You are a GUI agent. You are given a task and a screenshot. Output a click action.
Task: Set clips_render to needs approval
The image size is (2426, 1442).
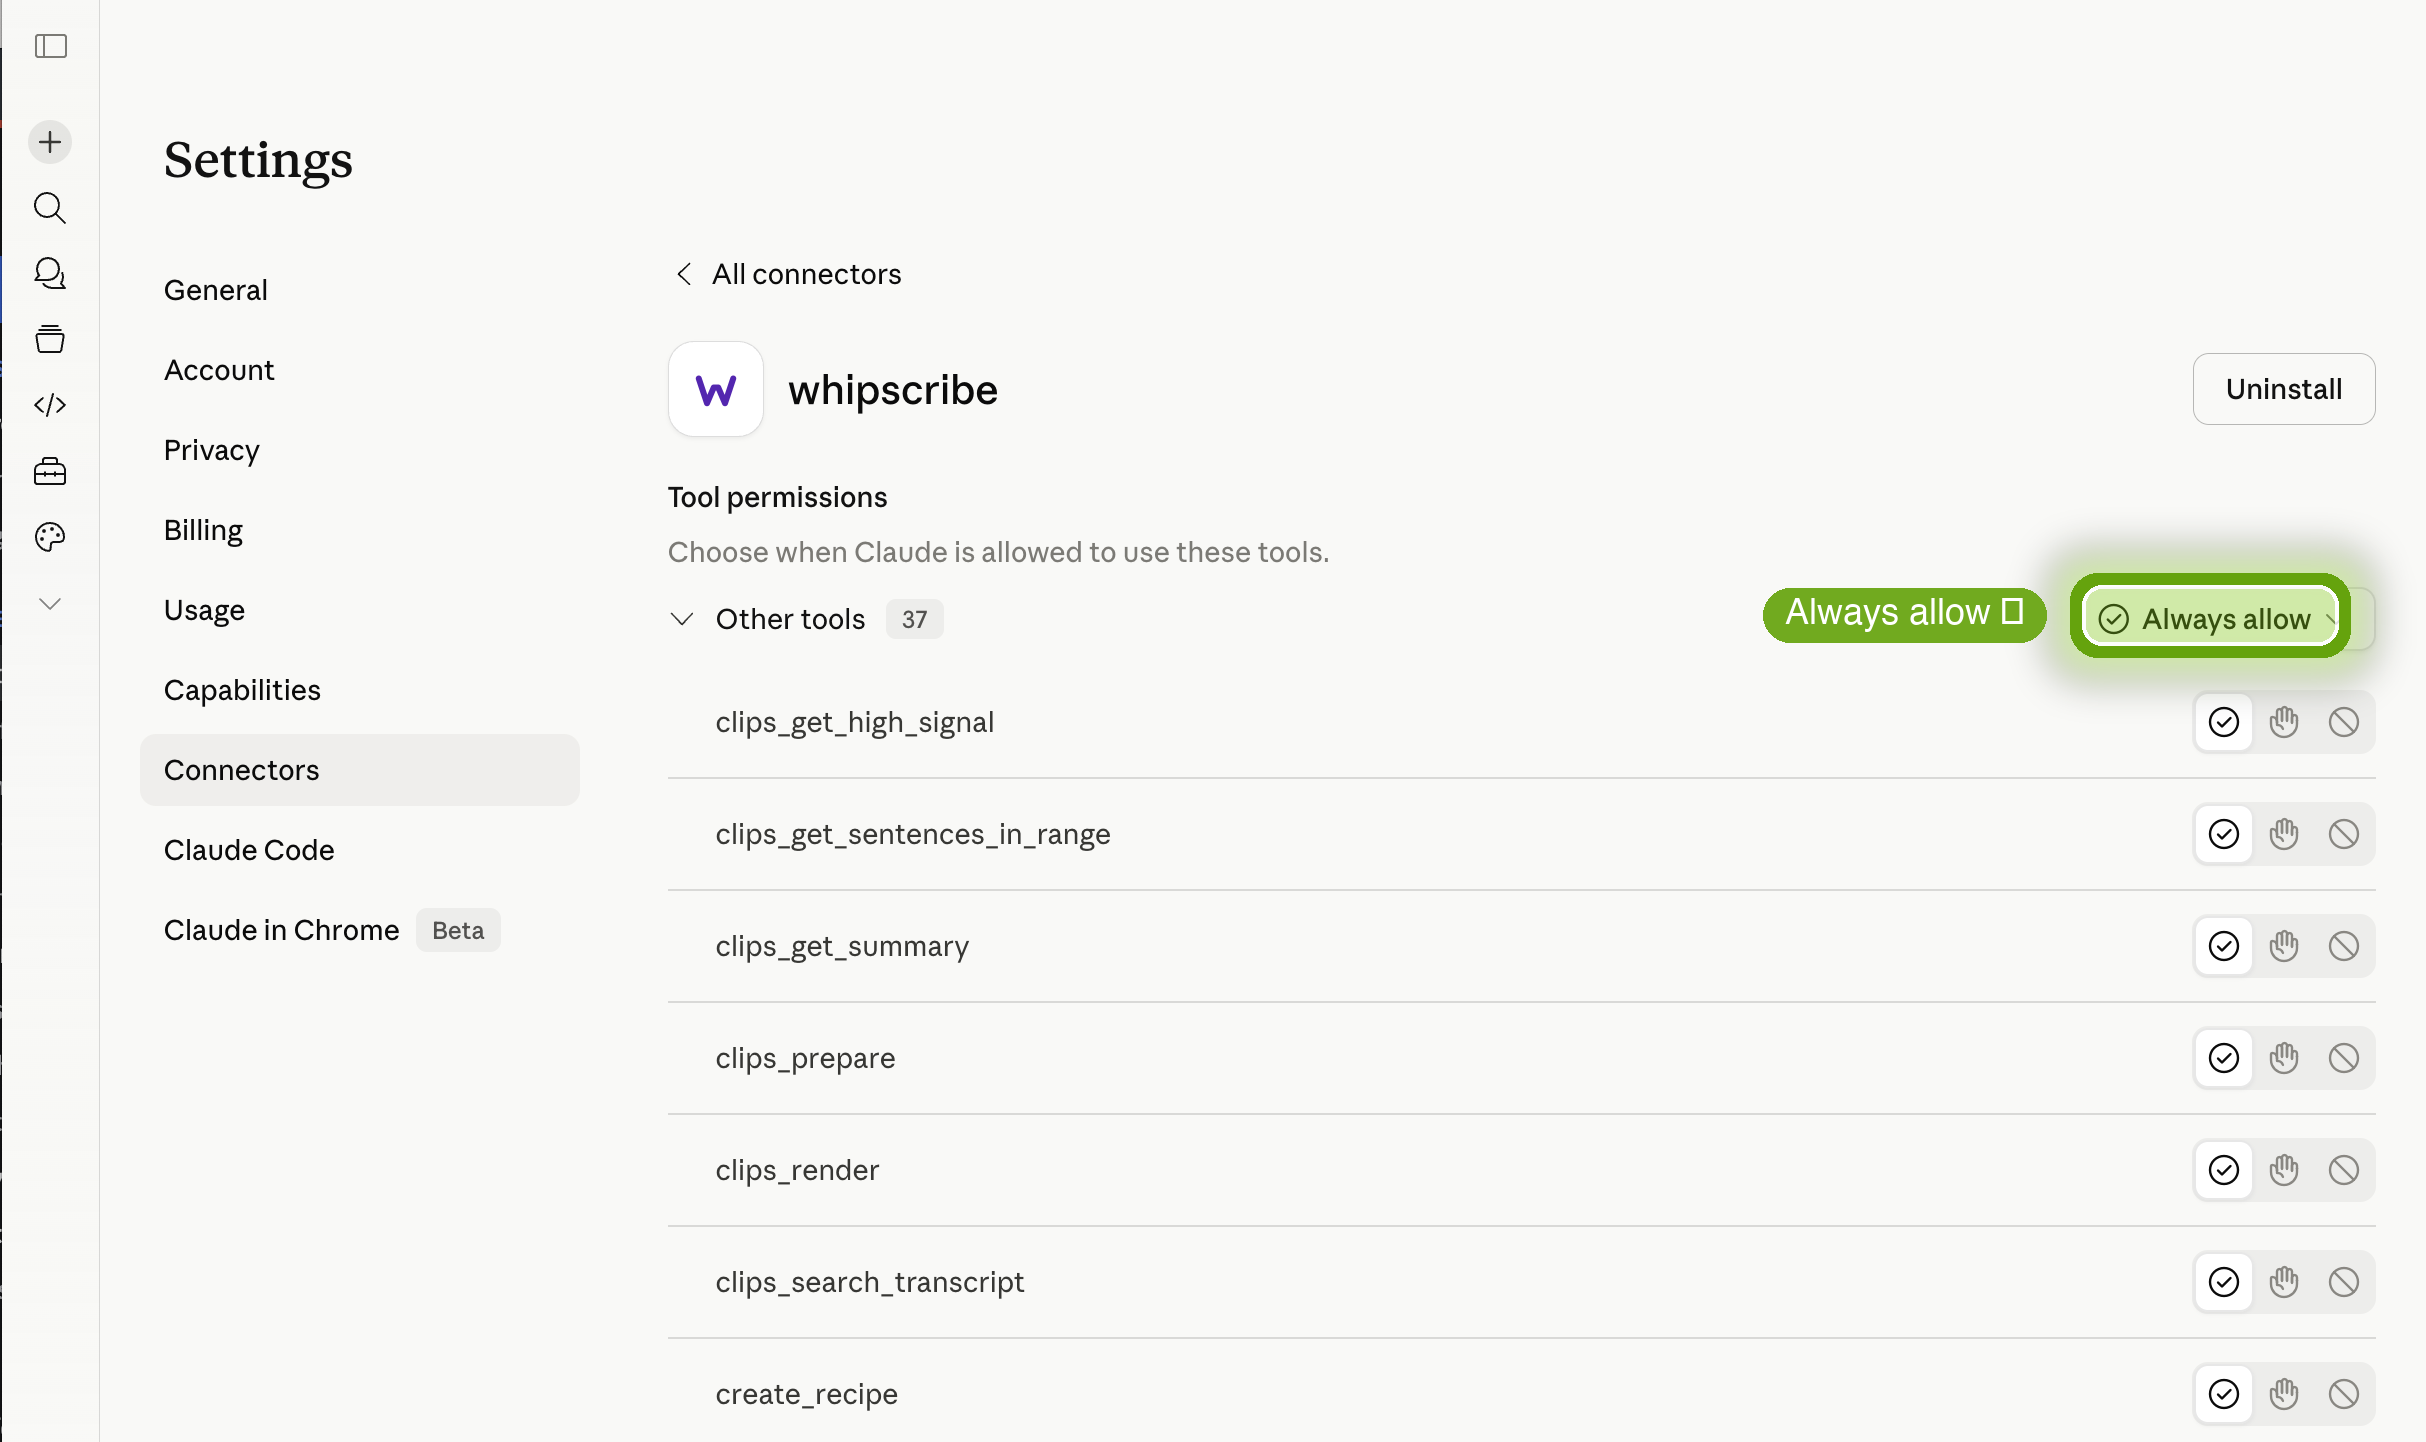[2284, 1170]
